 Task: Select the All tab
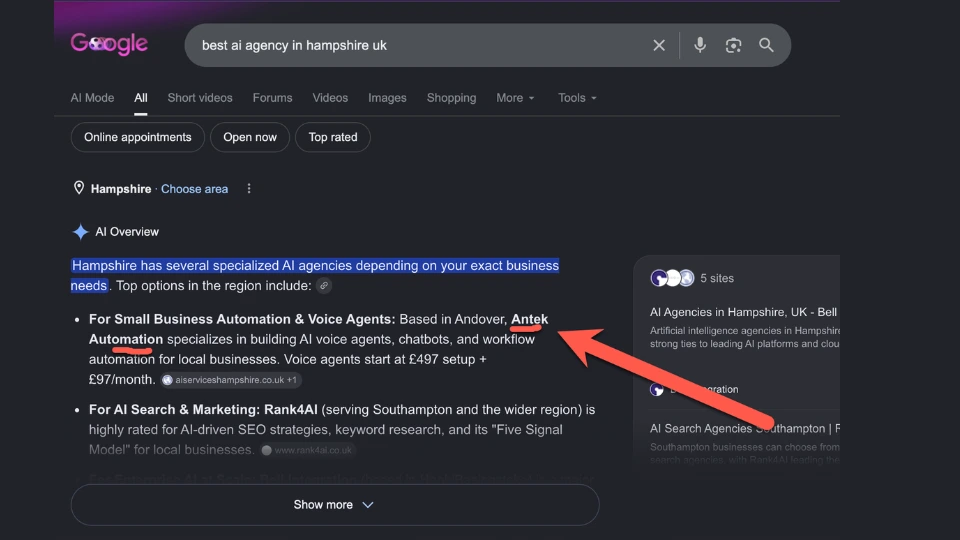tap(141, 98)
